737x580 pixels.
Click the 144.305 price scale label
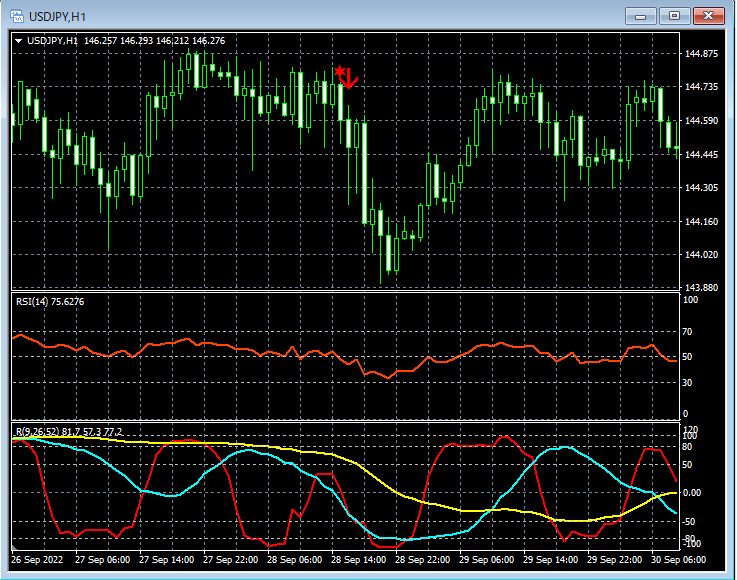coord(701,188)
